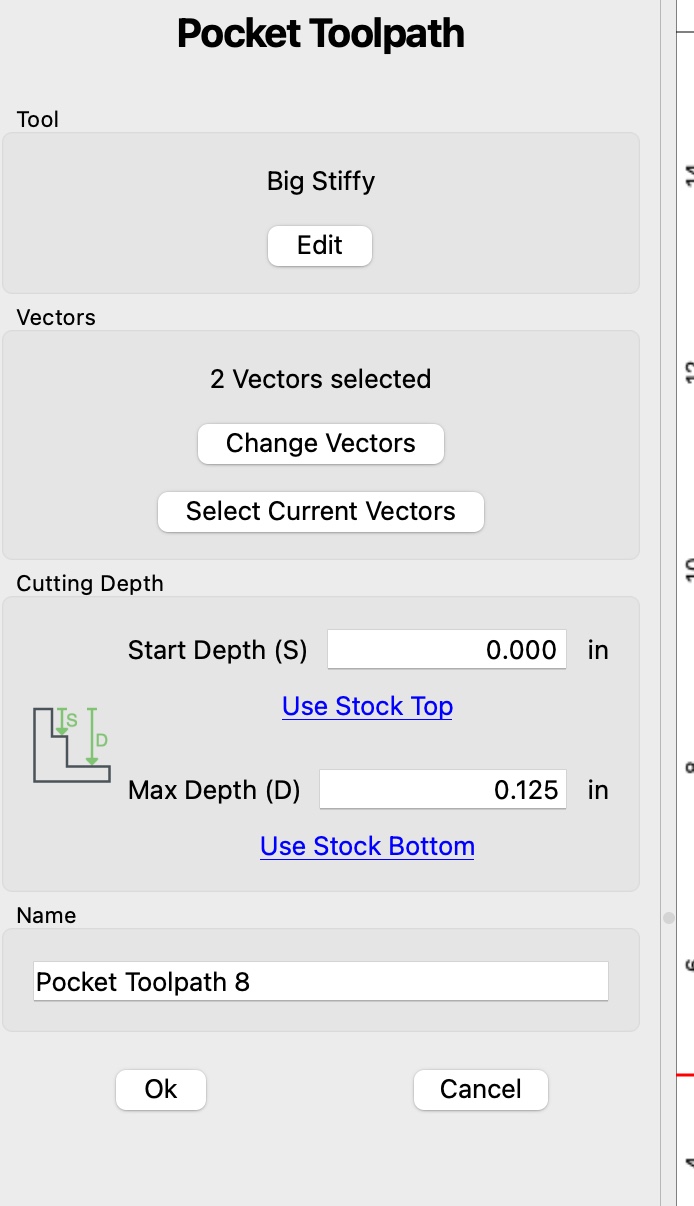Confirm the toolpath with Ok
Viewport: 694px width, 1206px height.
tap(161, 1090)
